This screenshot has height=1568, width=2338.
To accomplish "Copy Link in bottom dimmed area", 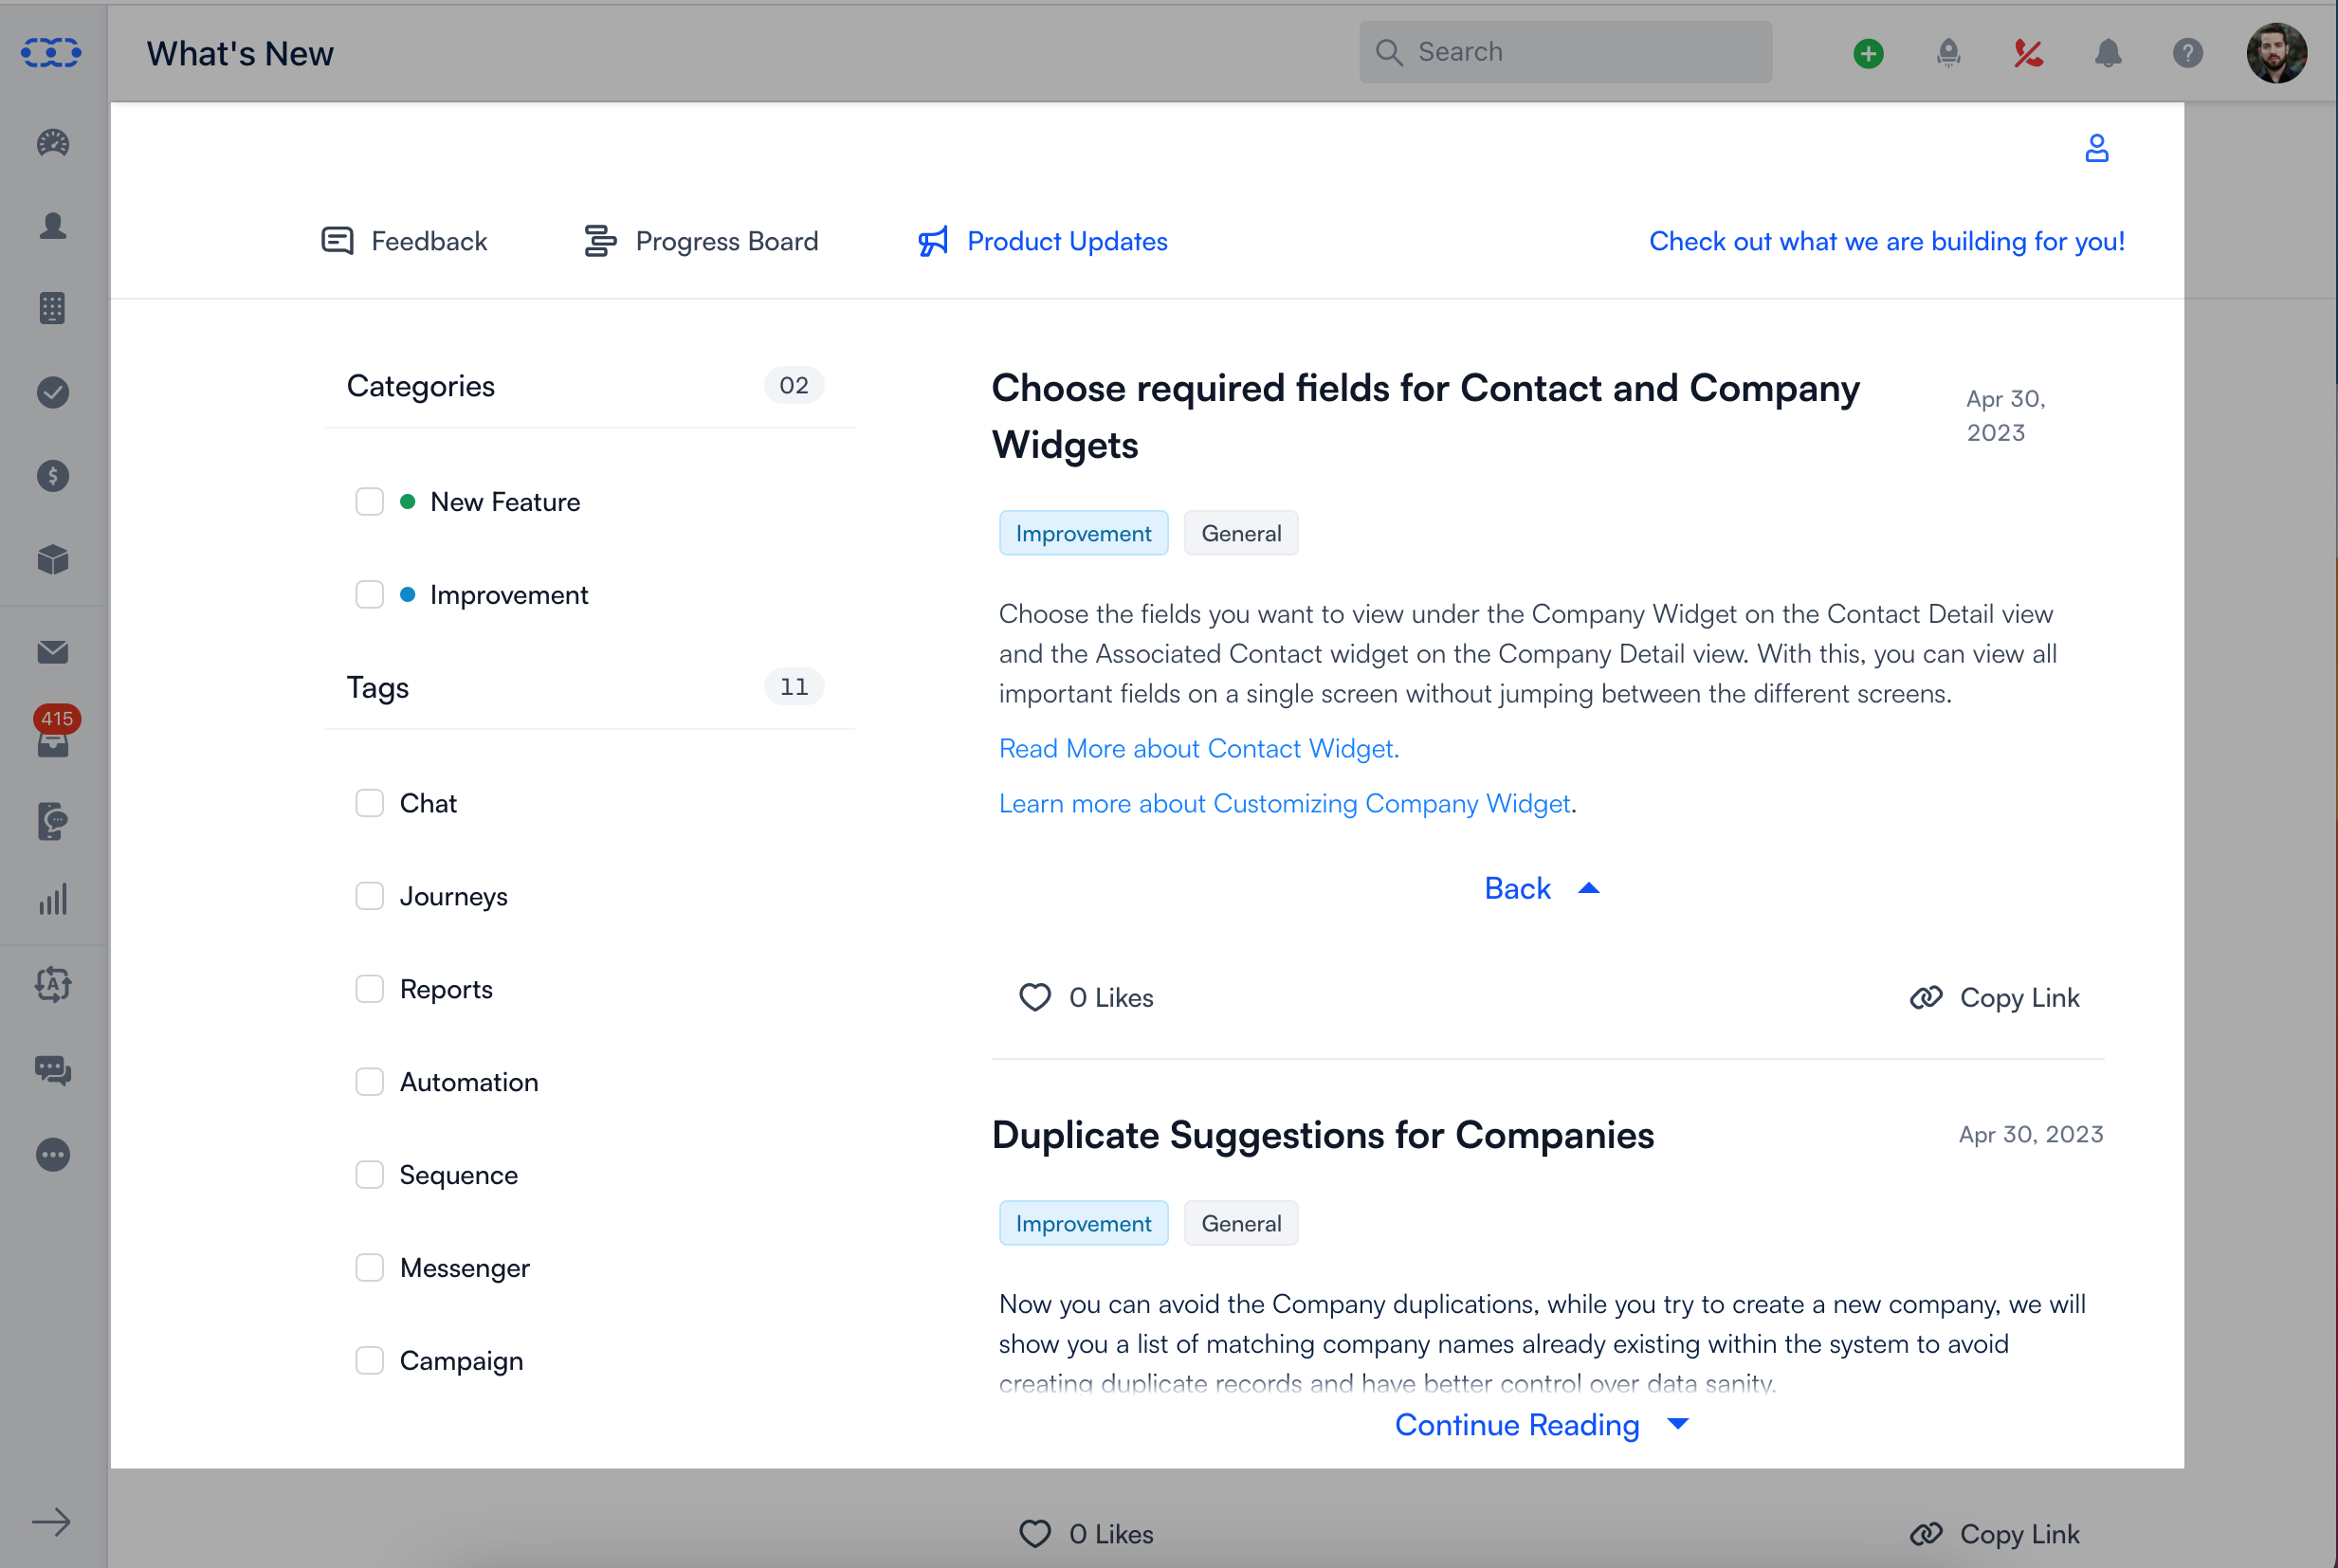I will [1994, 1534].
